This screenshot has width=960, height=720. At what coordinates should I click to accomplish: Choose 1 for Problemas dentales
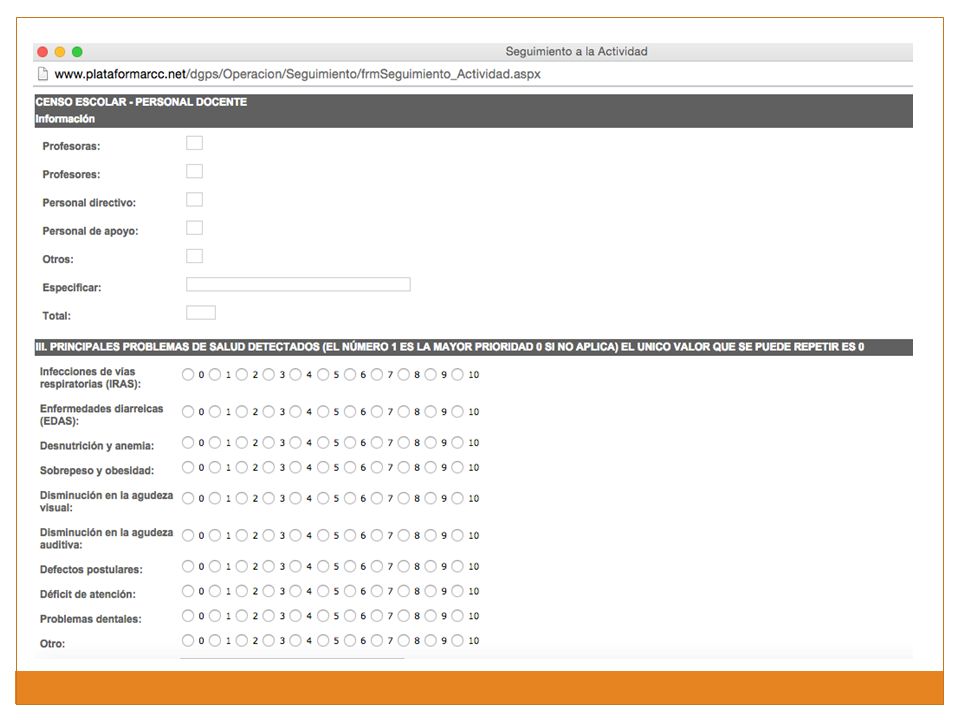(x=215, y=616)
